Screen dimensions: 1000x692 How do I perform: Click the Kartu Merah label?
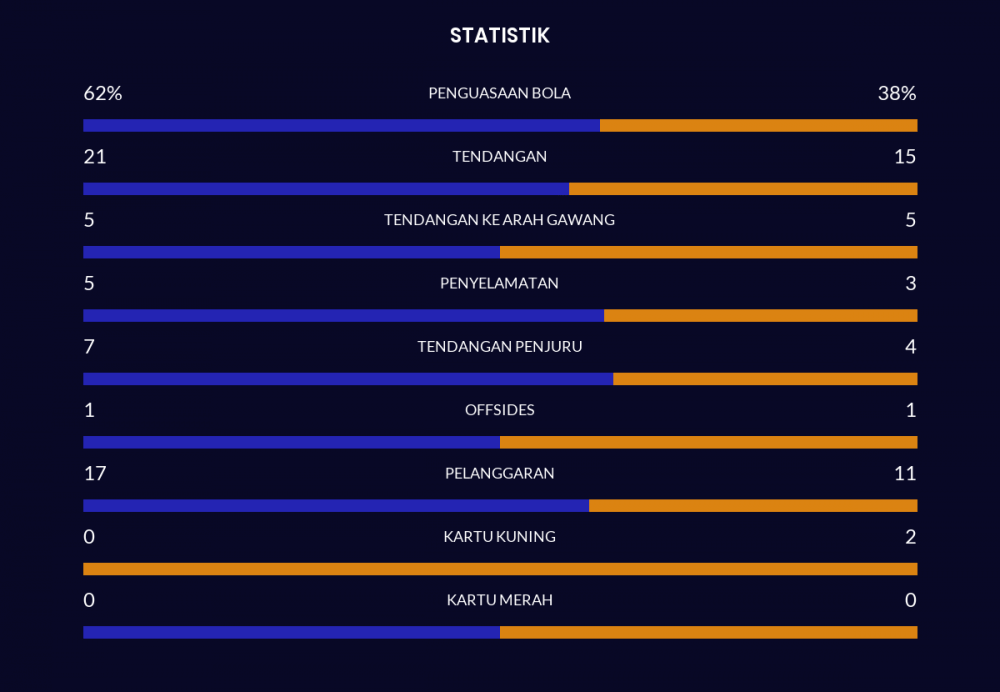tap(499, 600)
